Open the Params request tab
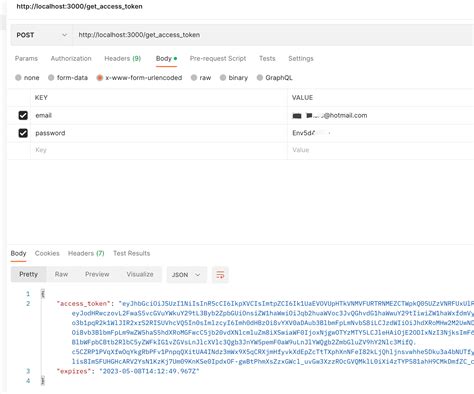 [26, 58]
